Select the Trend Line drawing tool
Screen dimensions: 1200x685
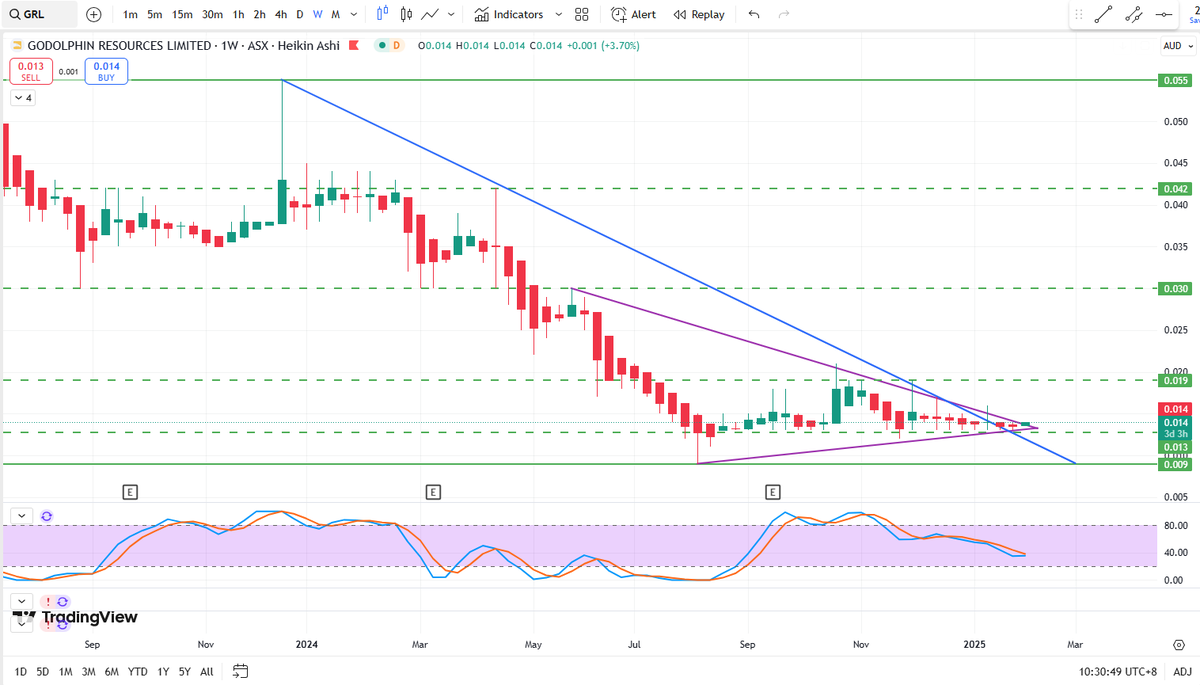(1103, 15)
